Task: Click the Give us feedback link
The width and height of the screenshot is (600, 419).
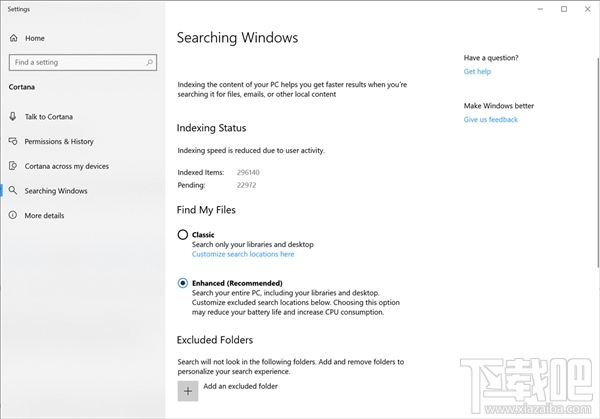Action: coord(491,119)
